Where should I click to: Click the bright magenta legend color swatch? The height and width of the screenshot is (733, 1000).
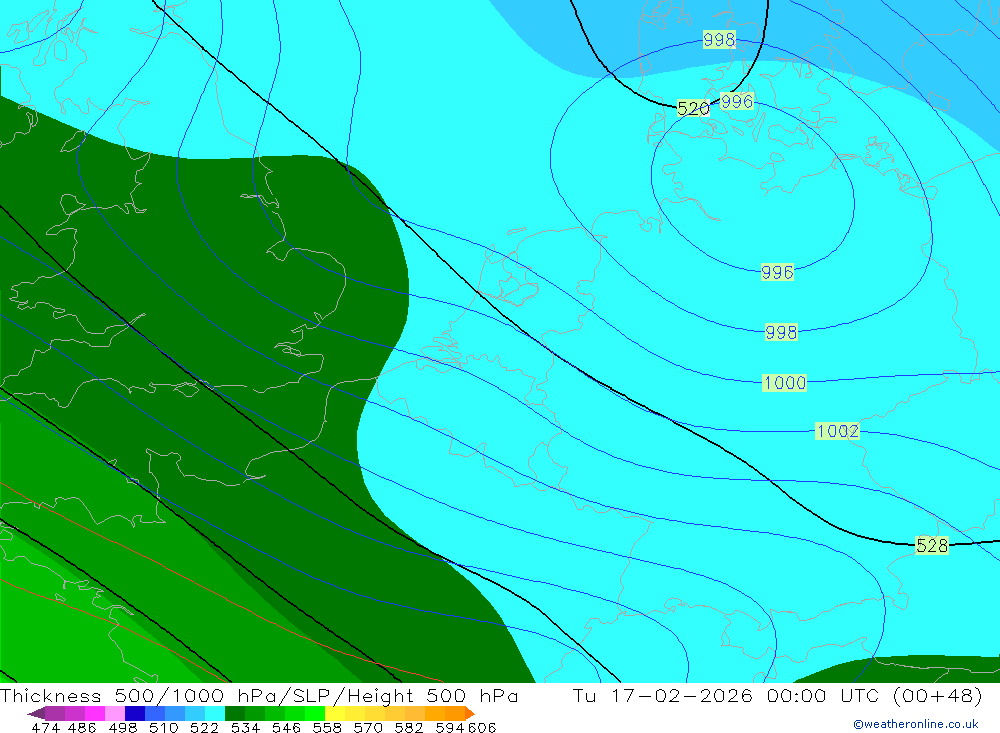[94, 713]
